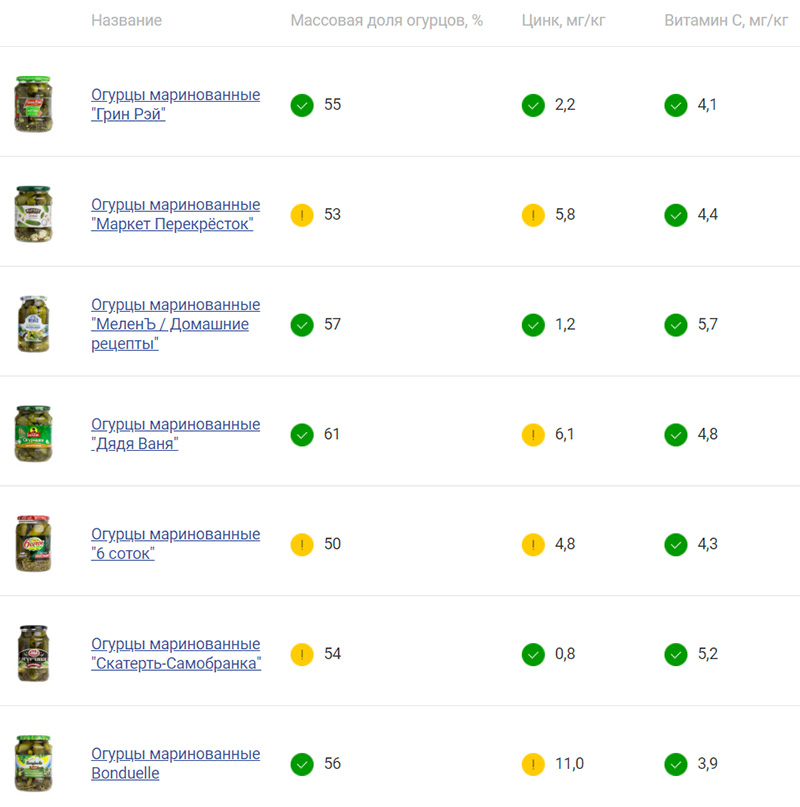
Task: Click green check icon next to zinc 1,2
Action: 533,325
